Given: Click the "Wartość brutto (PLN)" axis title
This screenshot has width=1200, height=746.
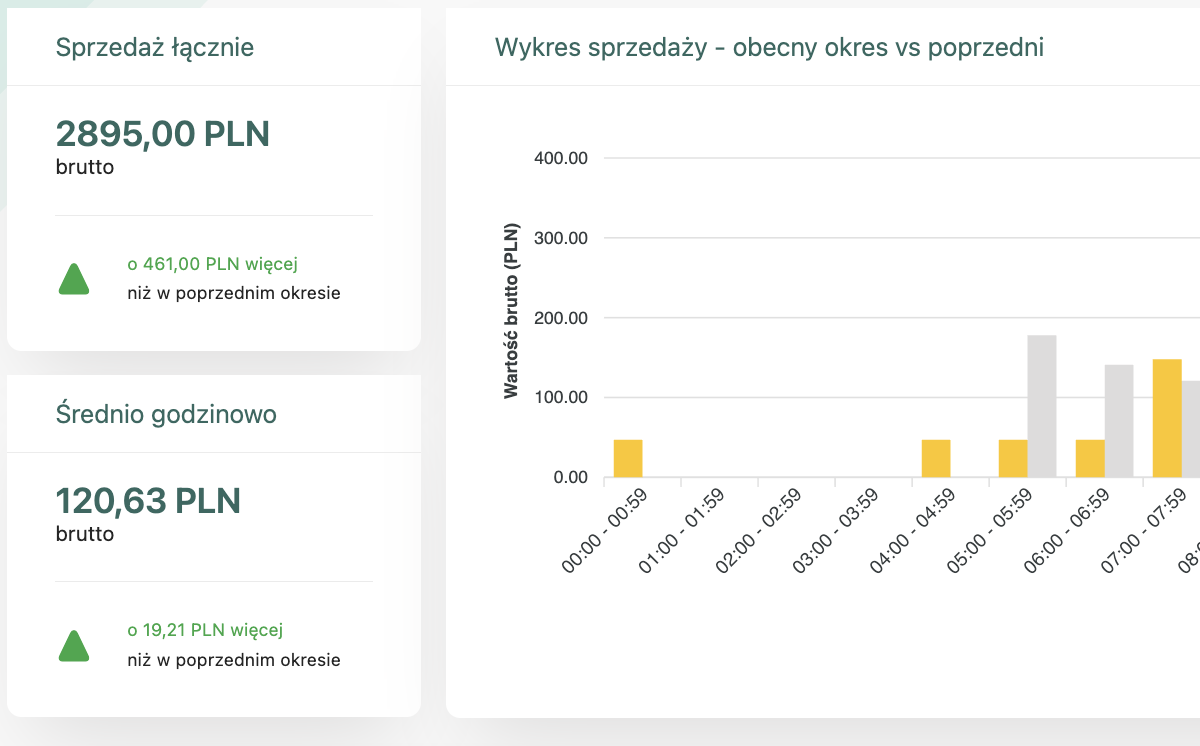Looking at the screenshot, I should [x=512, y=311].
